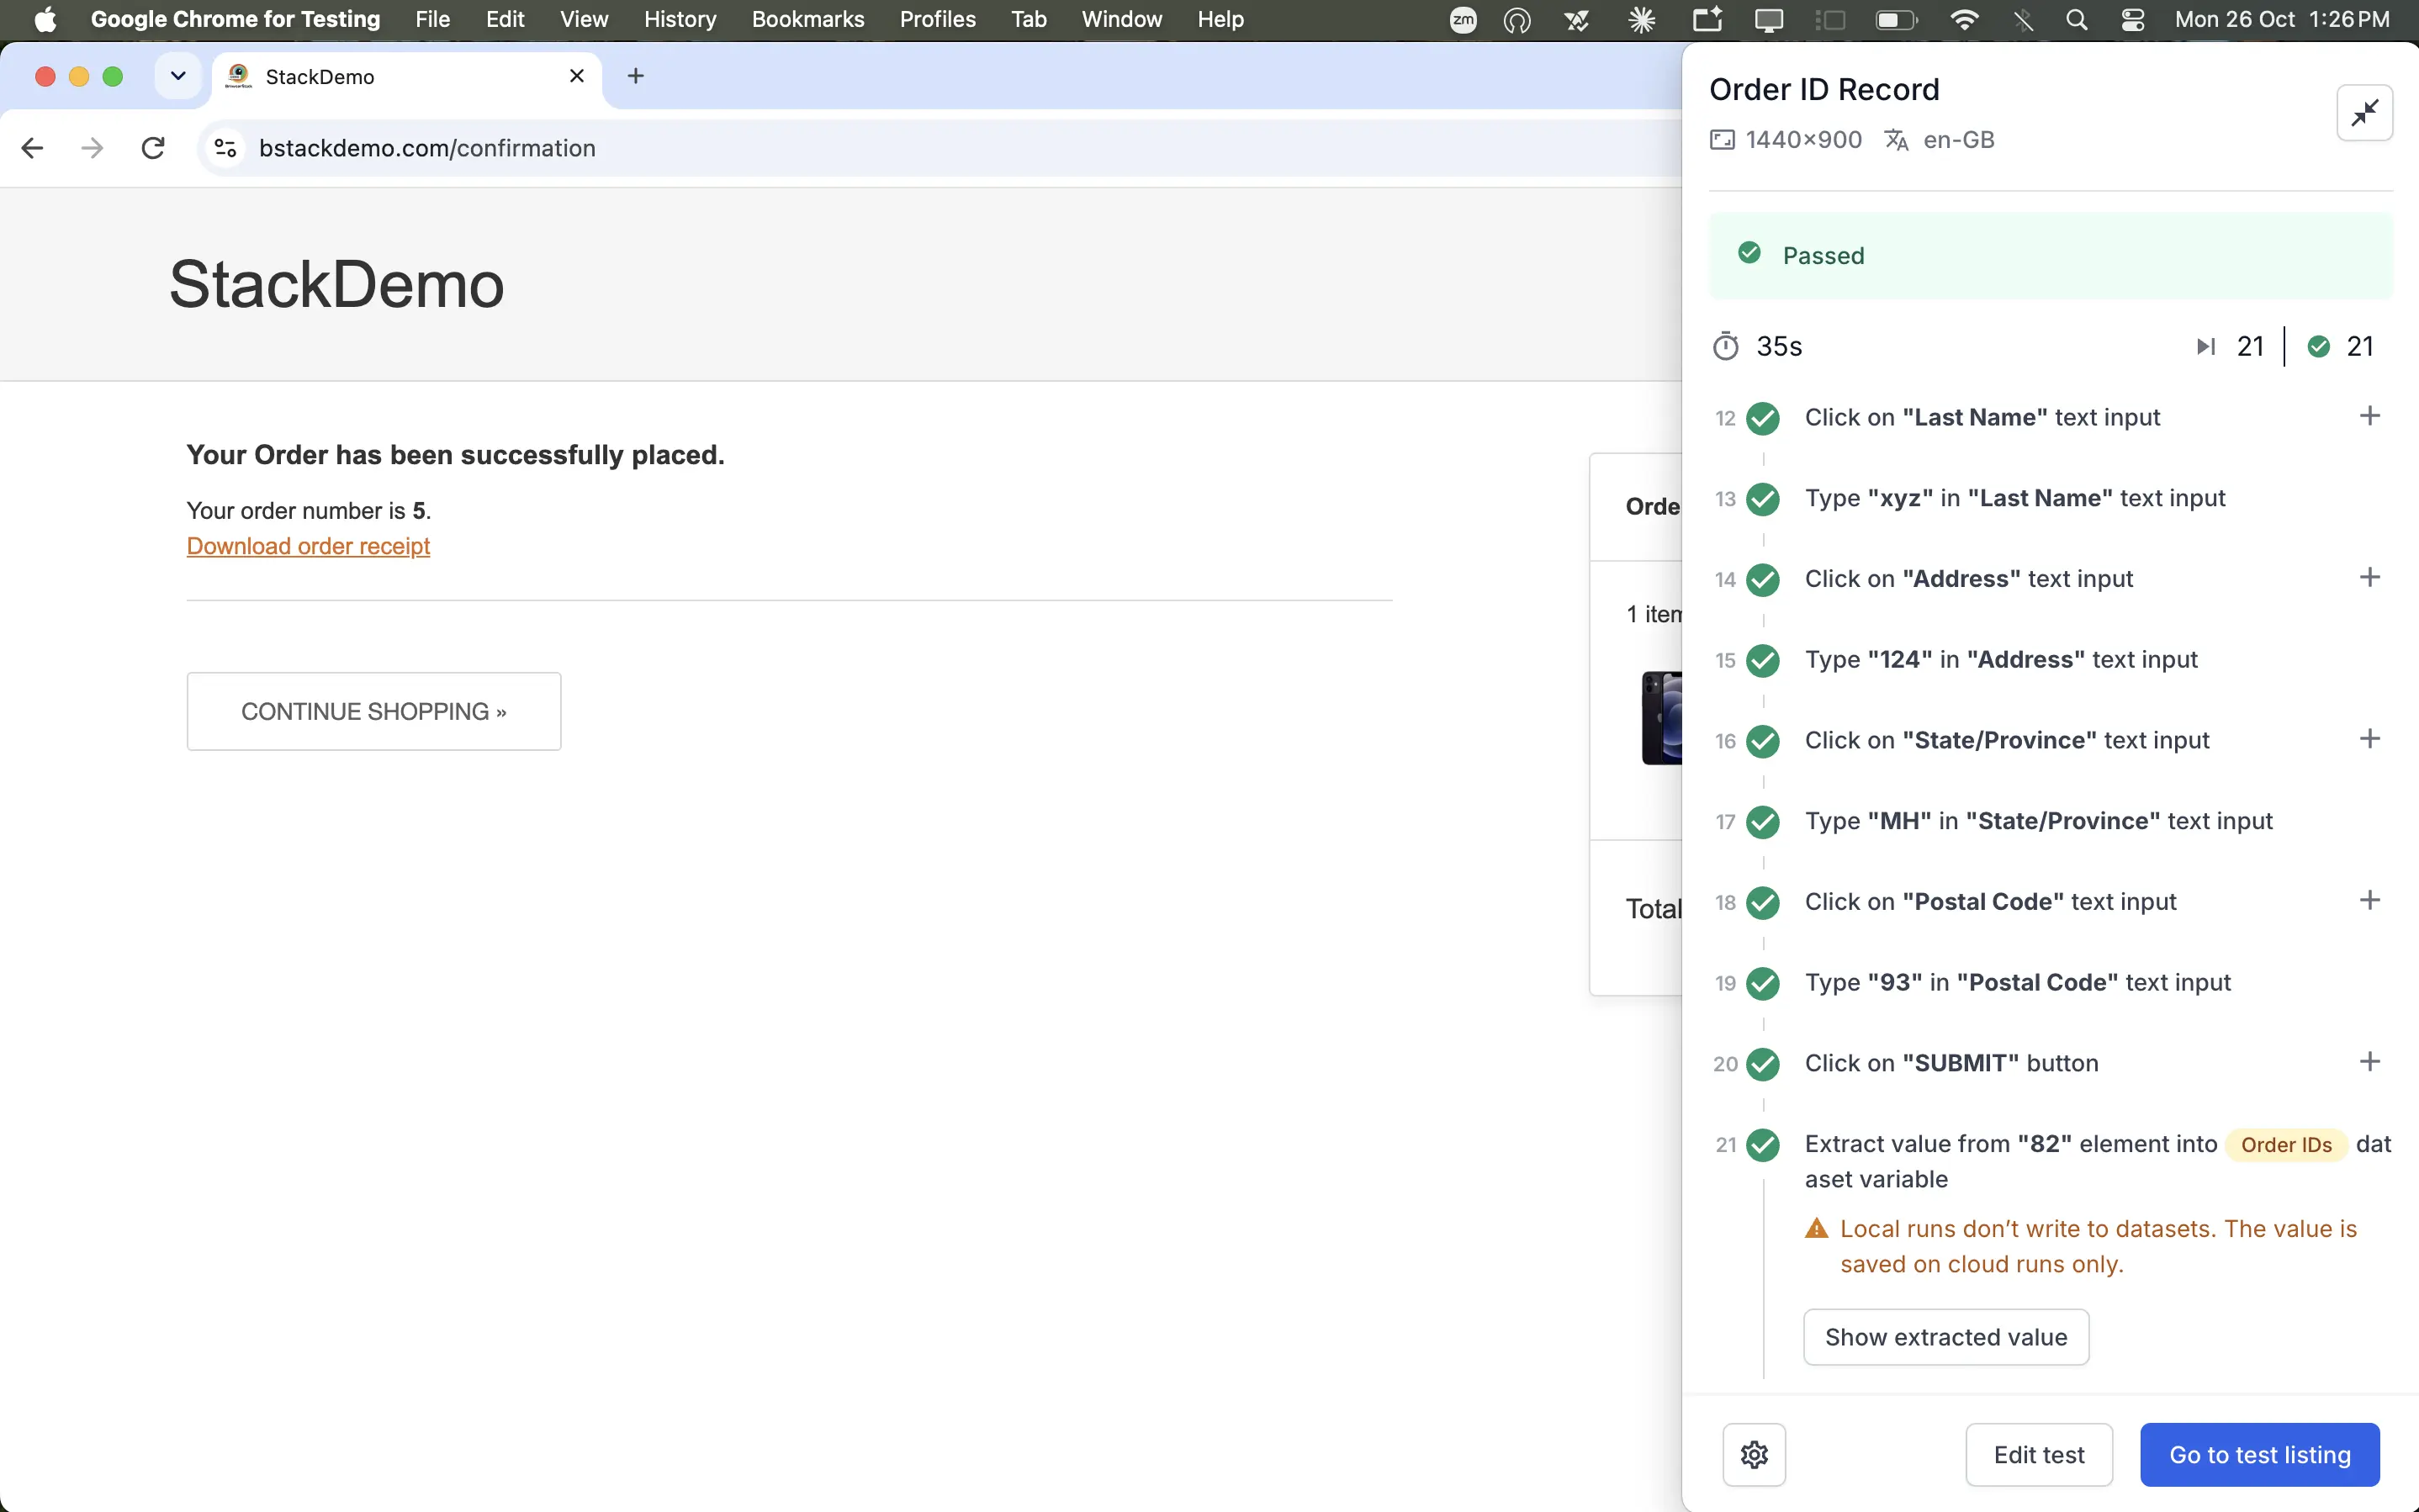Select step 17 Type "MH" in State/Province

pyautogui.click(x=2038, y=821)
